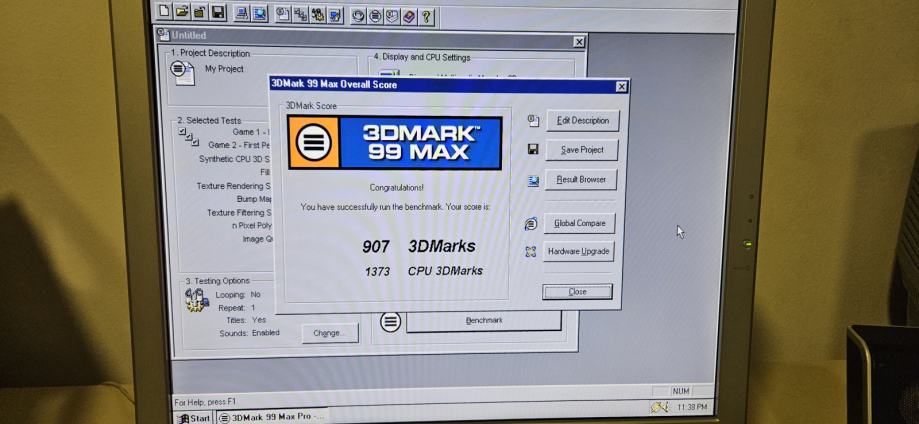Close the Overall Score dialog with X

[621, 87]
